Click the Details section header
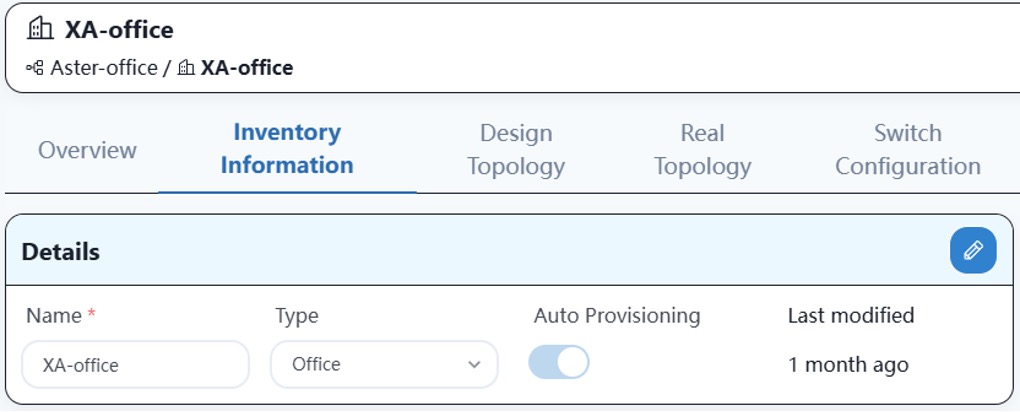Screen dimensions: 1020x412 60,252
